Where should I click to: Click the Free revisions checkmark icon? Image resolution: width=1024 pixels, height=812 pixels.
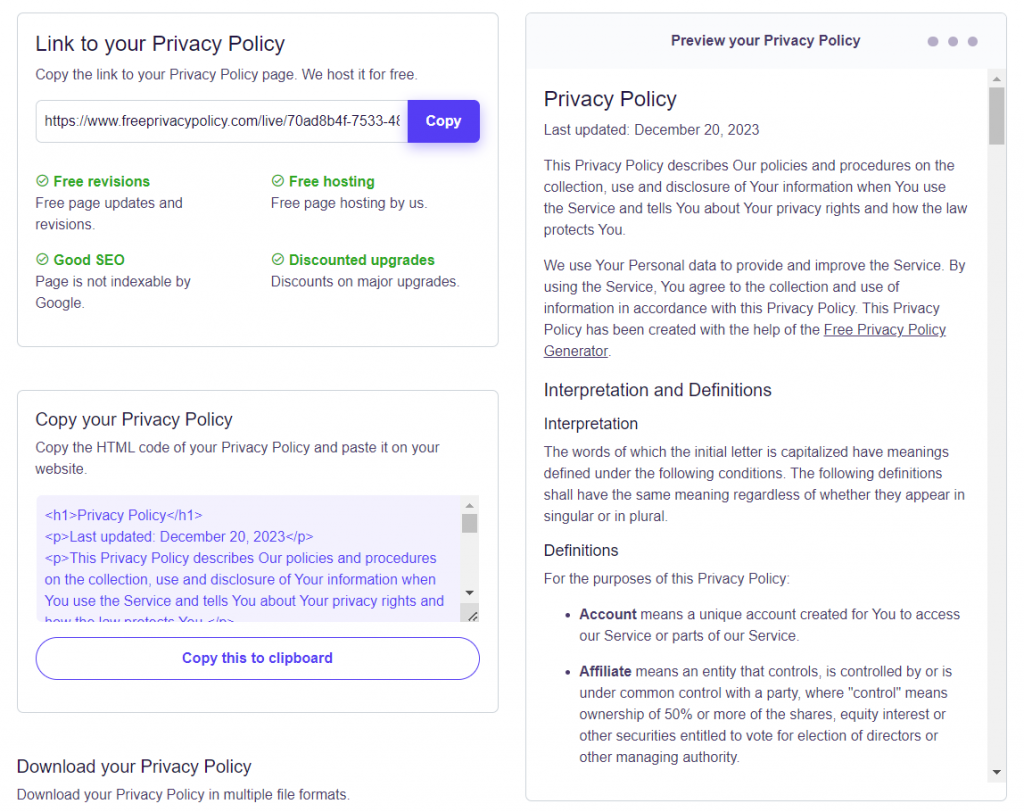pyautogui.click(x=42, y=181)
